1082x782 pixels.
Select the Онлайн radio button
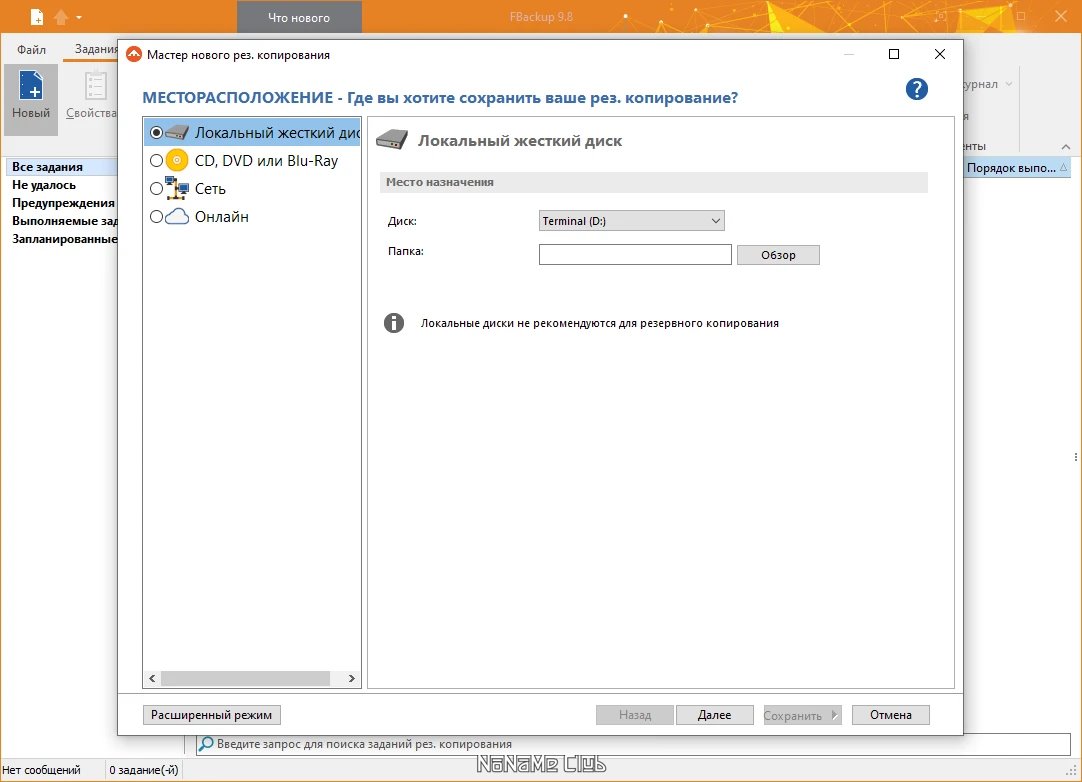click(x=157, y=217)
